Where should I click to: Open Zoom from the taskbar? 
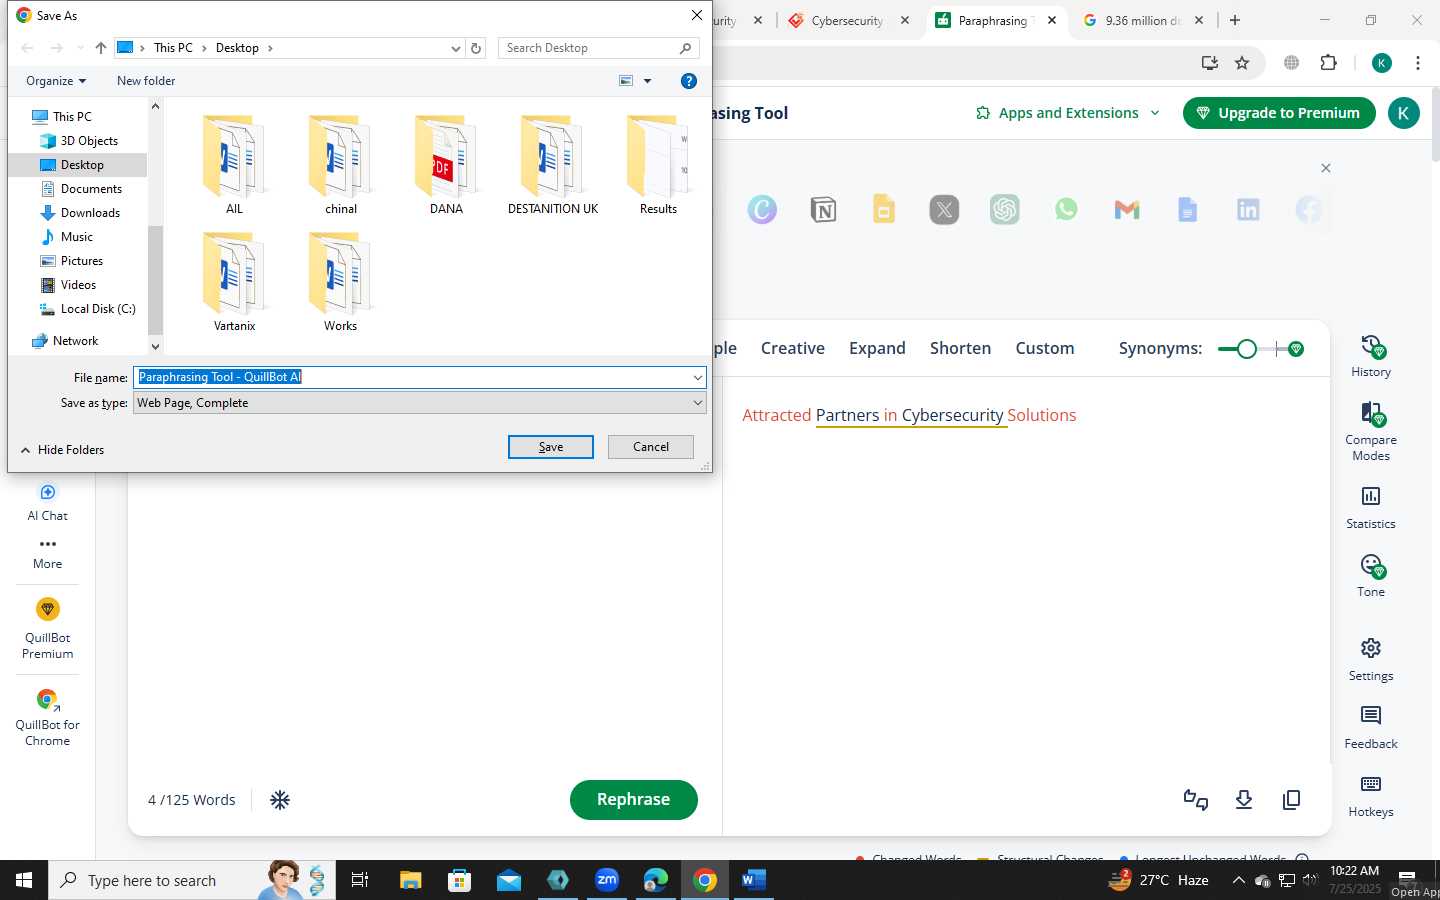607,880
